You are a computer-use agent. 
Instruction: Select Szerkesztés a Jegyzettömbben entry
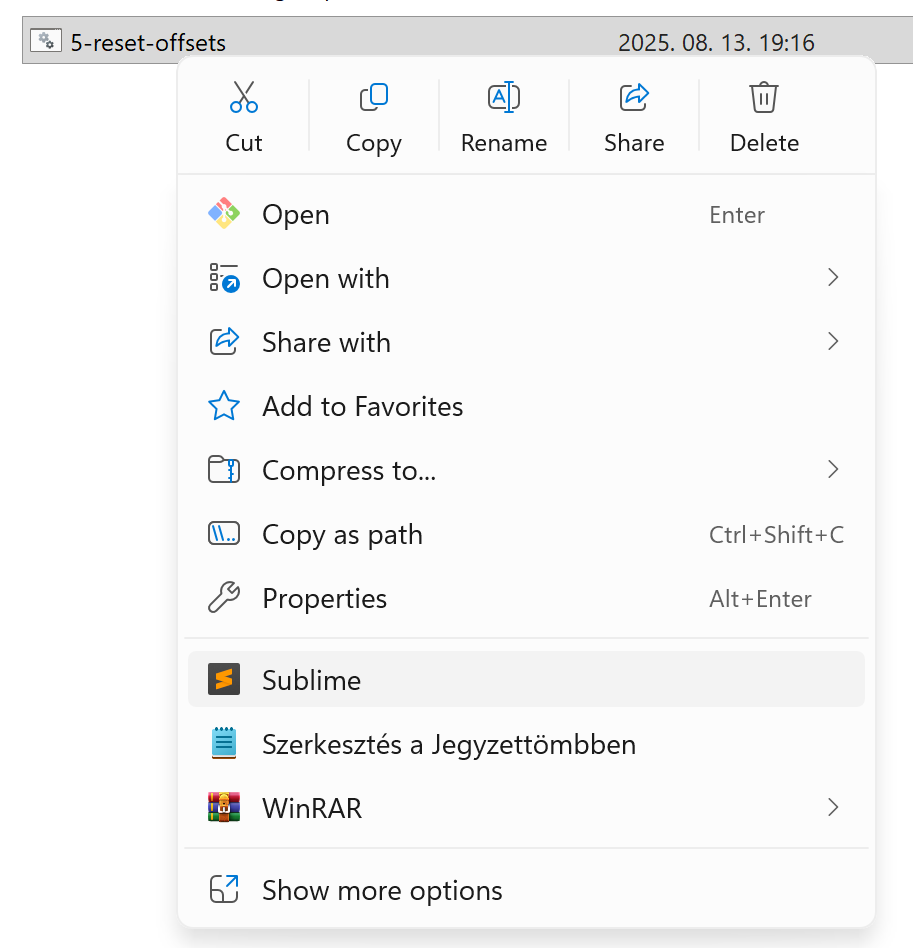point(448,745)
